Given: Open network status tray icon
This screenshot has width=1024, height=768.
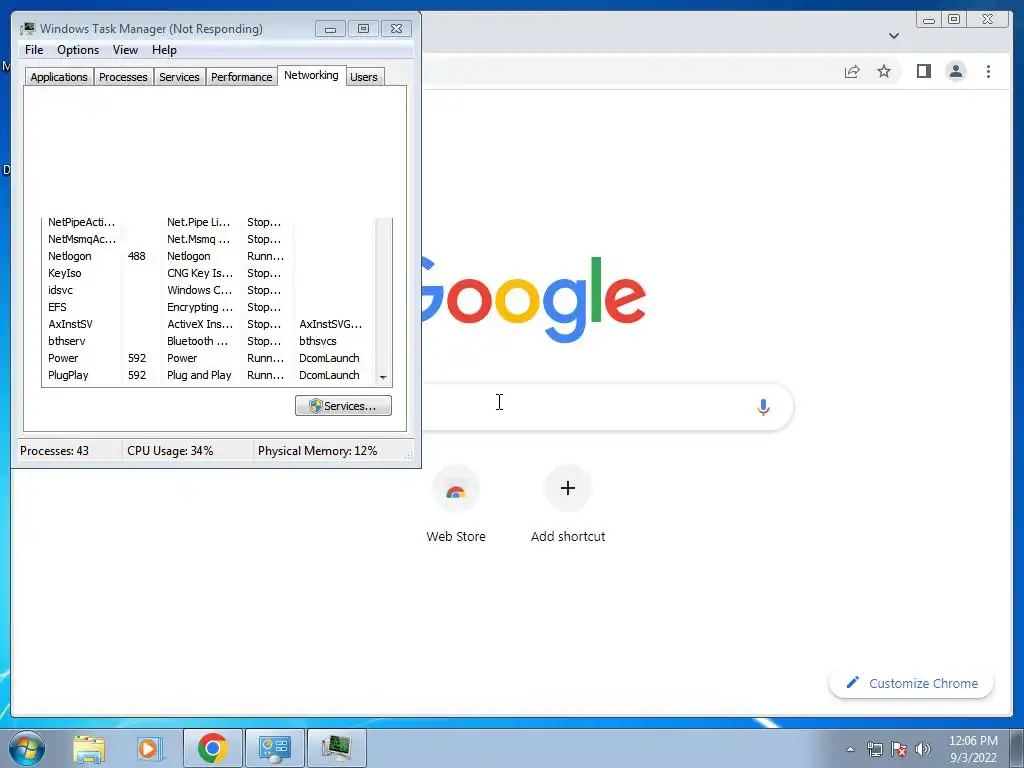Looking at the screenshot, I should point(874,749).
